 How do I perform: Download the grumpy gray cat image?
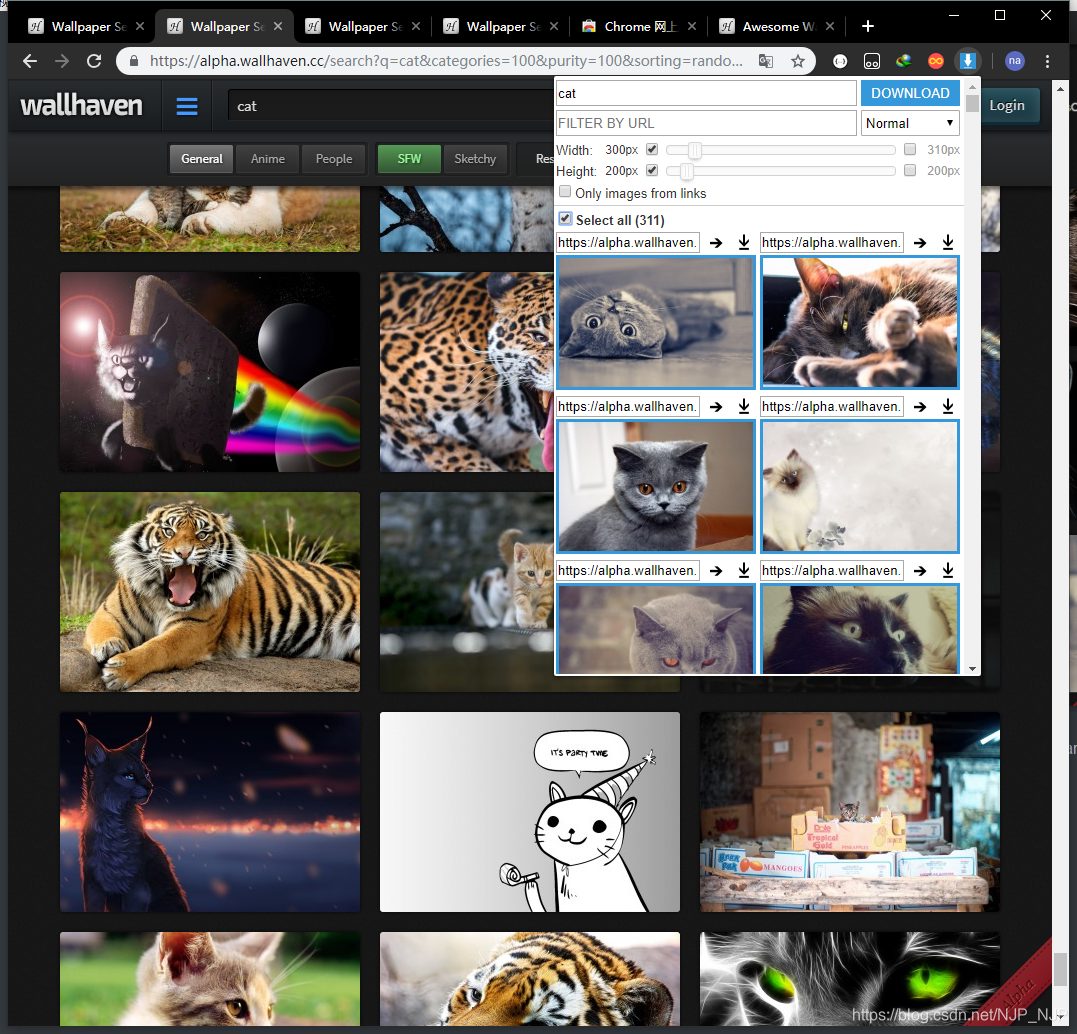[744, 570]
